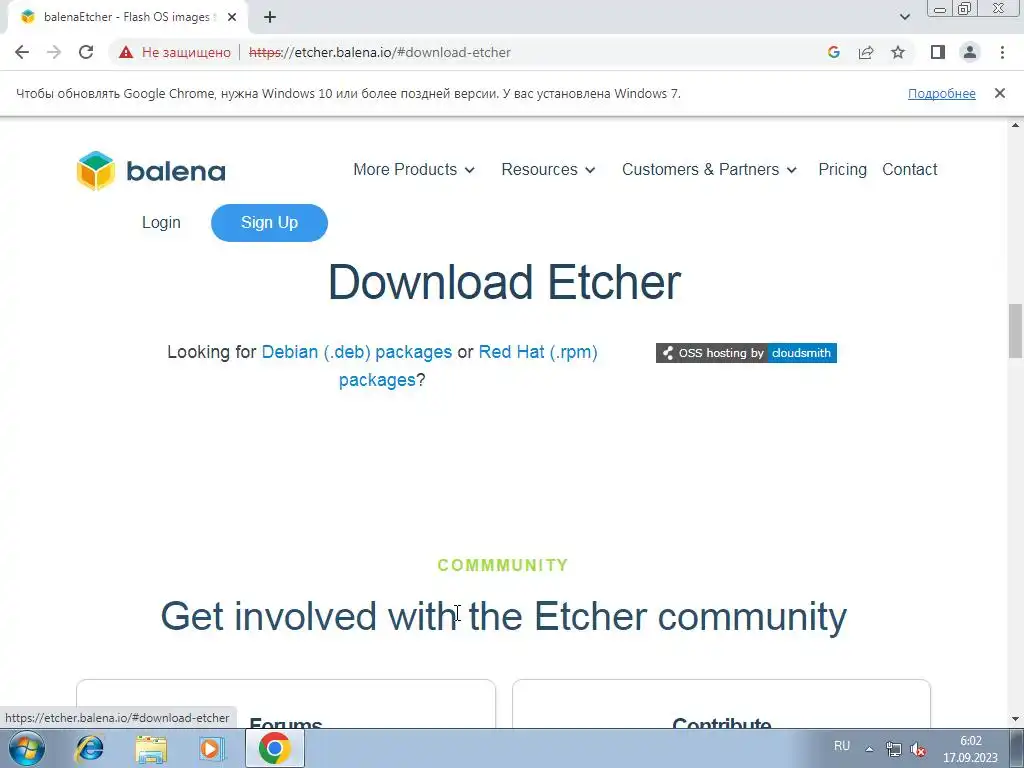1024x768 pixels.
Task: Click the taskbar clock and date
Action: [x=970, y=749]
